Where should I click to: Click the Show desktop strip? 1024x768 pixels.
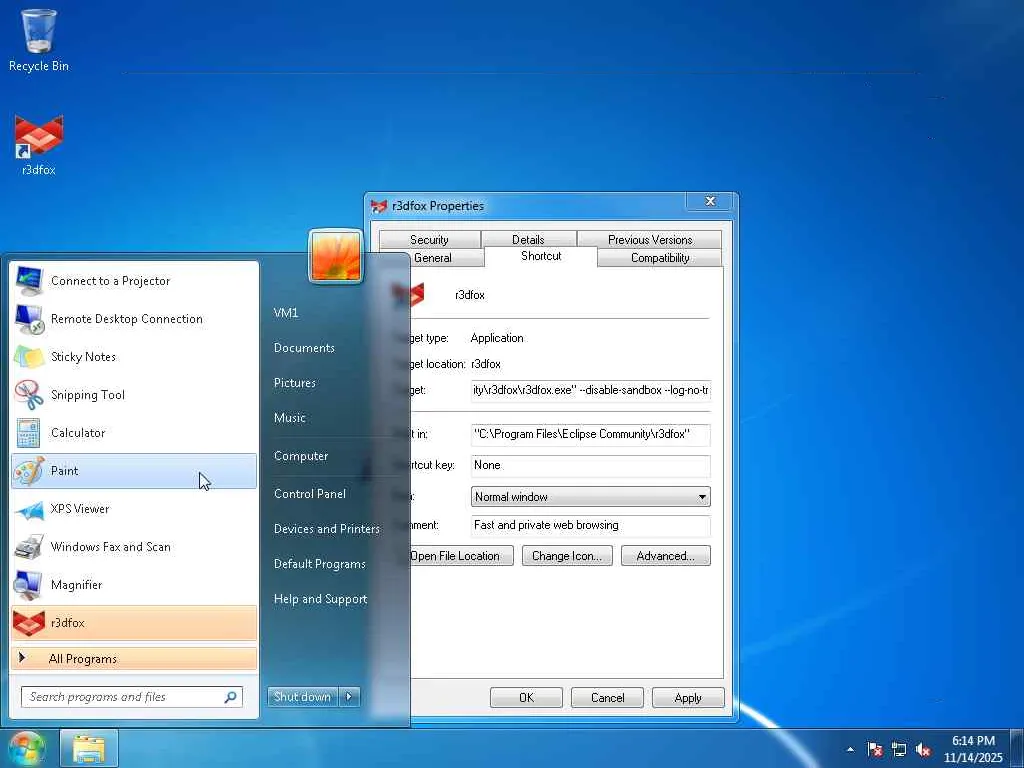point(1018,748)
